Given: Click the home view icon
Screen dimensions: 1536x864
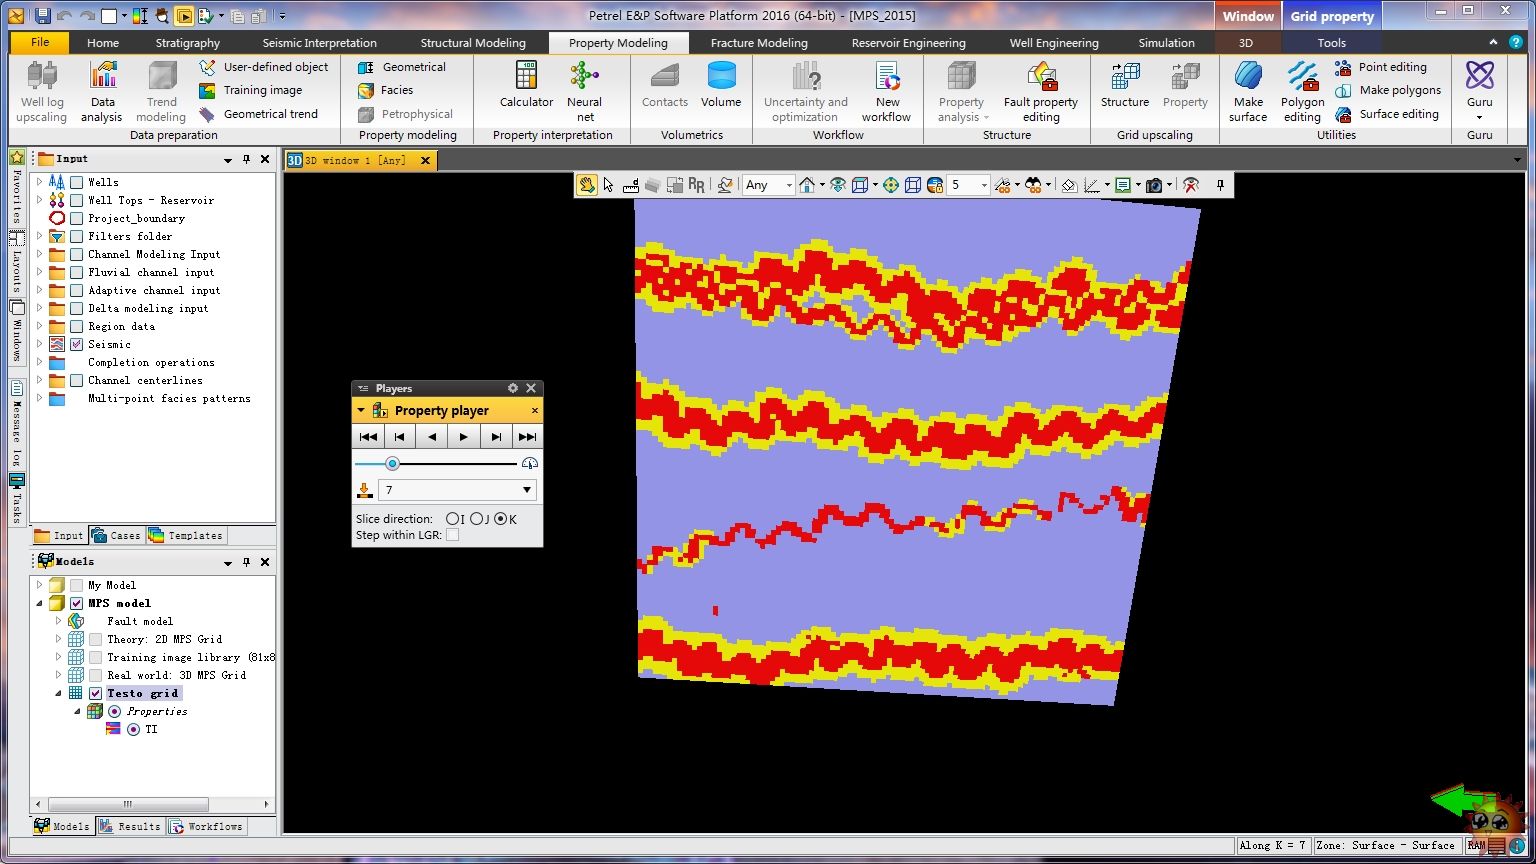Looking at the screenshot, I should pos(806,185).
